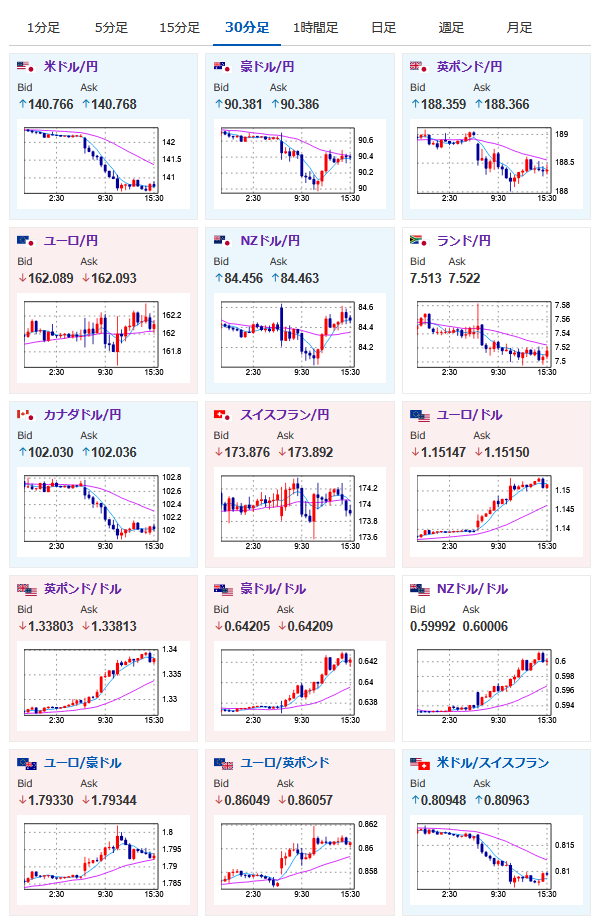Image resolution: width=595 pixels, height=918 pixels.
Task: Select the 1時間足 chart tab
Action: (x=315, y=28)
